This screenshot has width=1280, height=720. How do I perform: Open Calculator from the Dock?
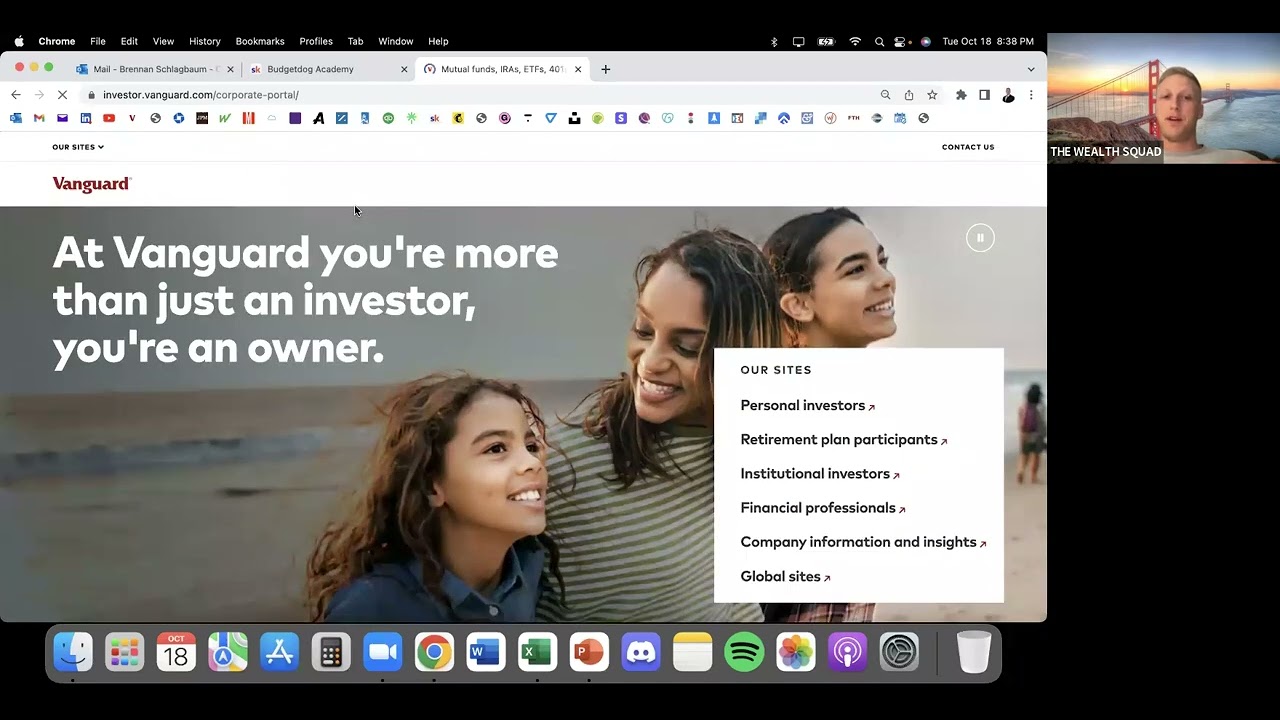coord(331,653)
